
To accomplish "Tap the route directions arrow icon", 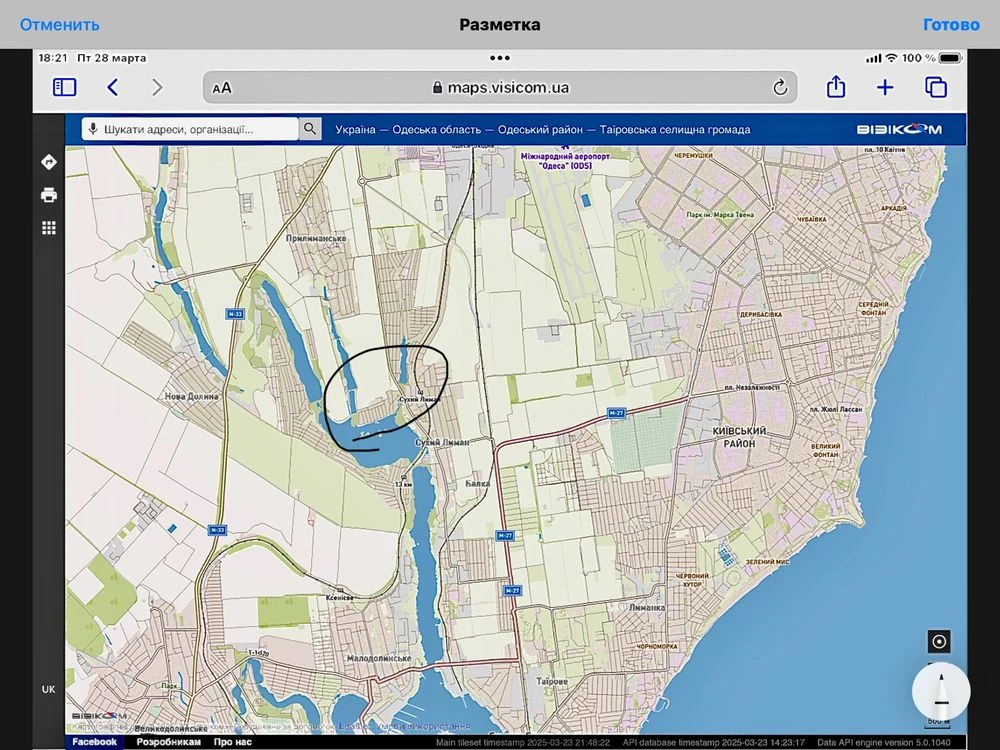I will (x=48, y=162).
